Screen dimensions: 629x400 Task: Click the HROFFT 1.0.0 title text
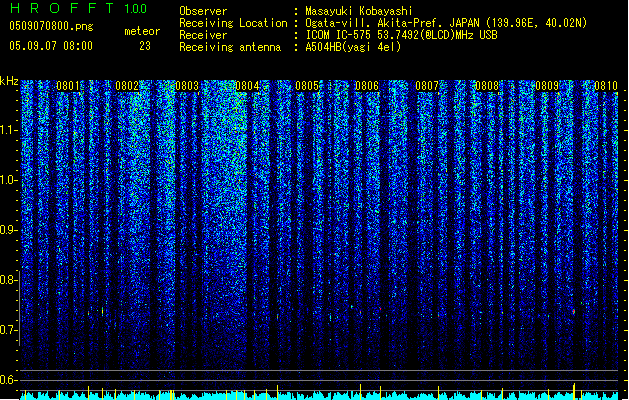[x=79, y=8]
